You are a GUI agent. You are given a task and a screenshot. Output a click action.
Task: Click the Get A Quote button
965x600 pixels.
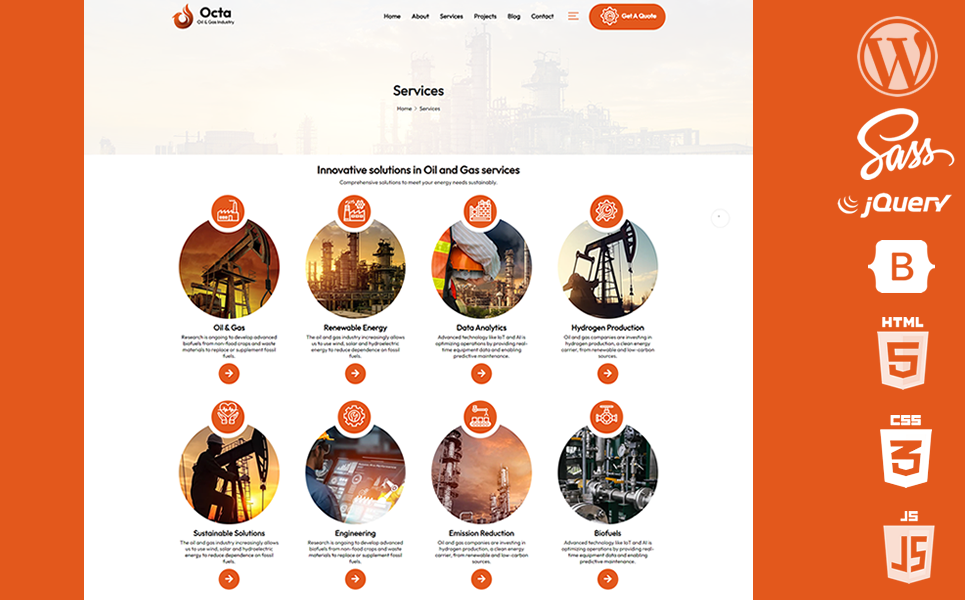[x=627, y=16]
